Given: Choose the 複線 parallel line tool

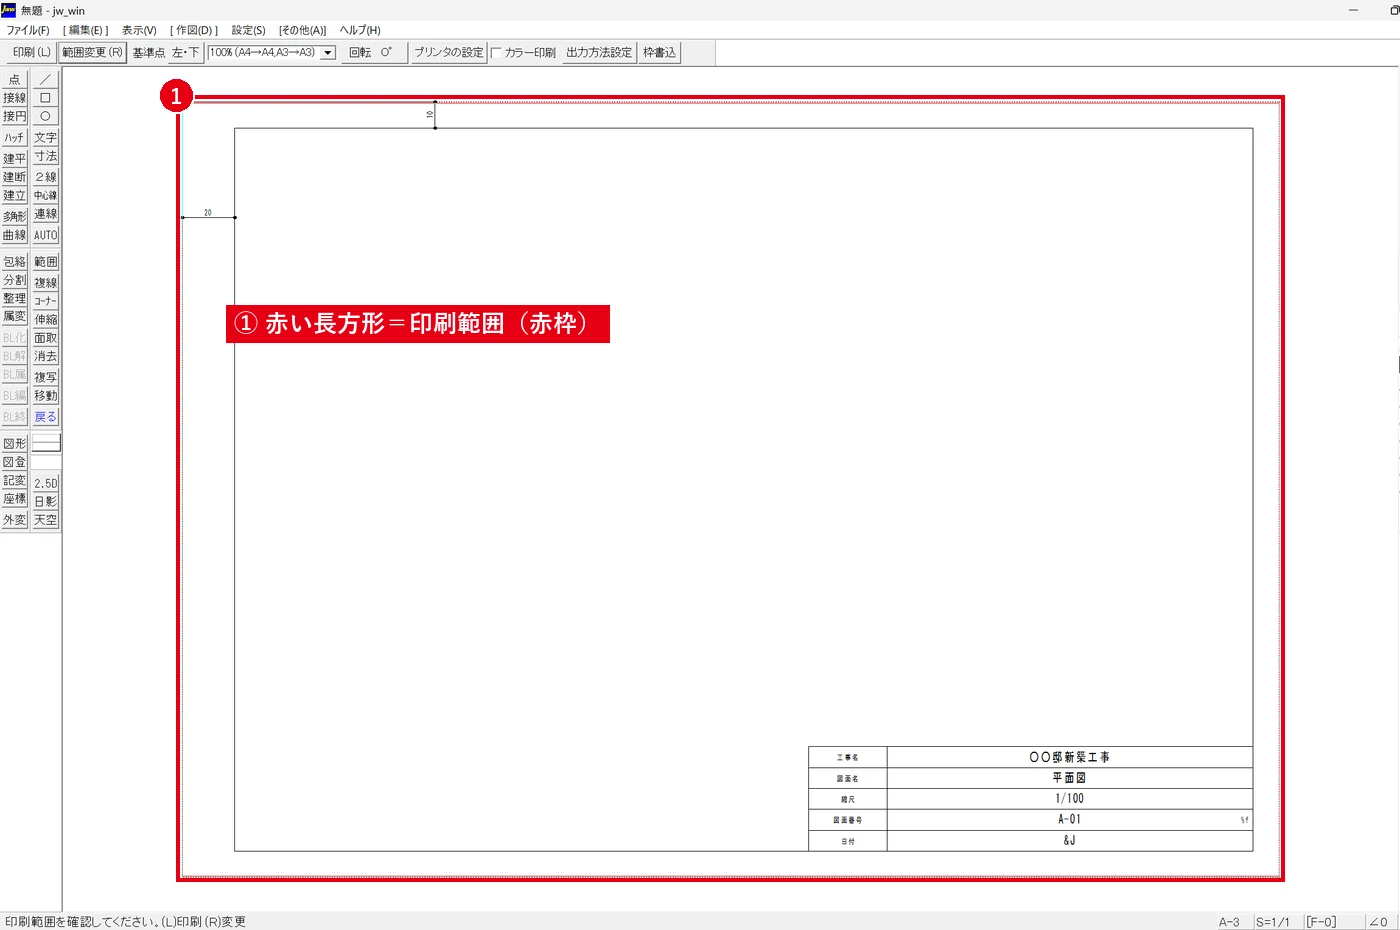Looking at the screenshot, I should point(45,282).
